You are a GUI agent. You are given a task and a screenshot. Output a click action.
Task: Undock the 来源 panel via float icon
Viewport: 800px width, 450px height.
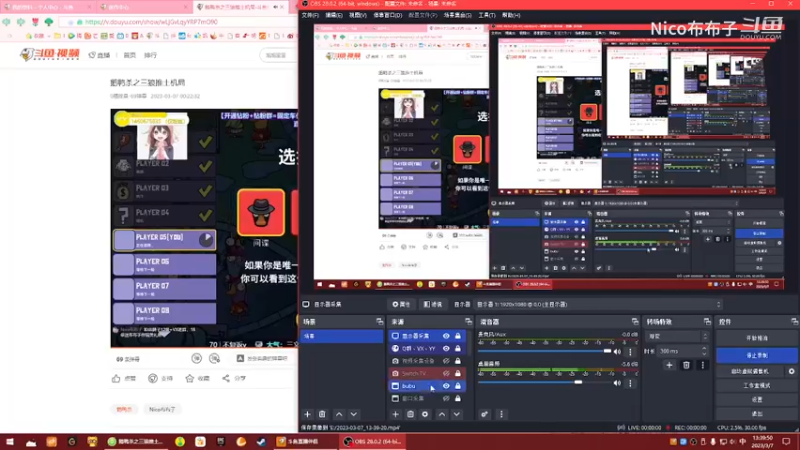tap(468, 321)
